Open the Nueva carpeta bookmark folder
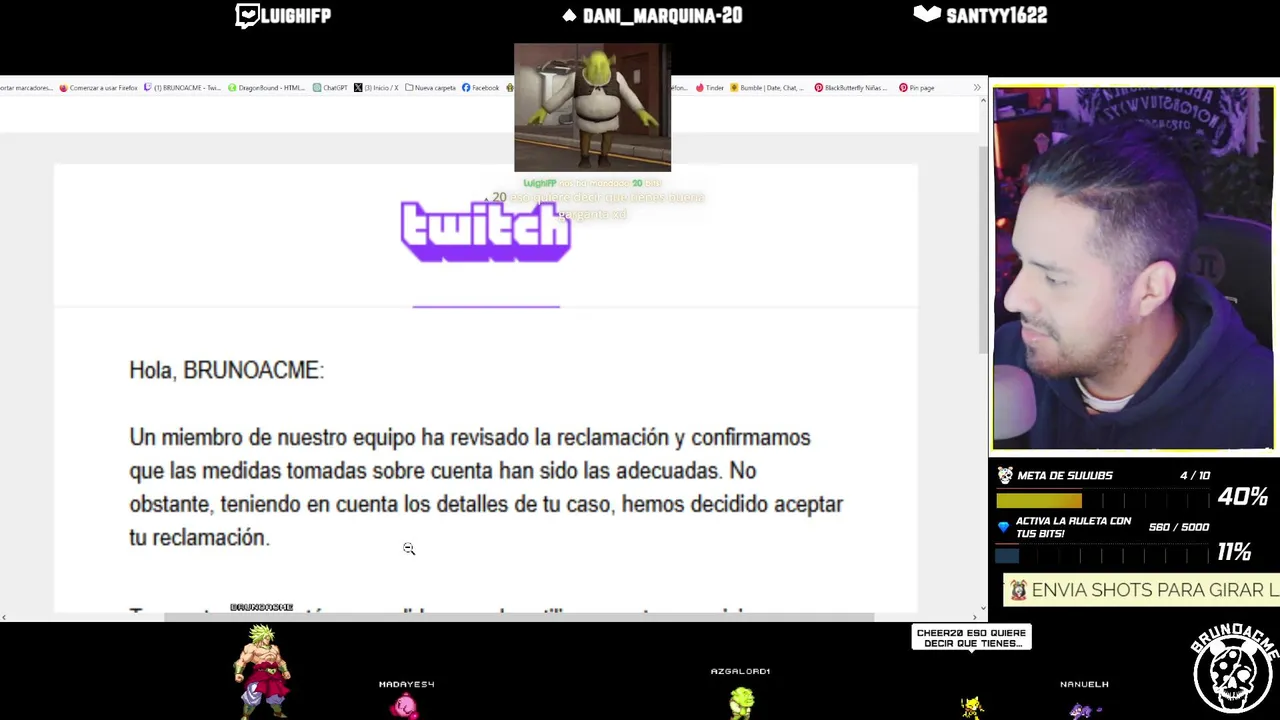Image resolution: width=1280 pixels, height=720 pixels. [430, 88]
